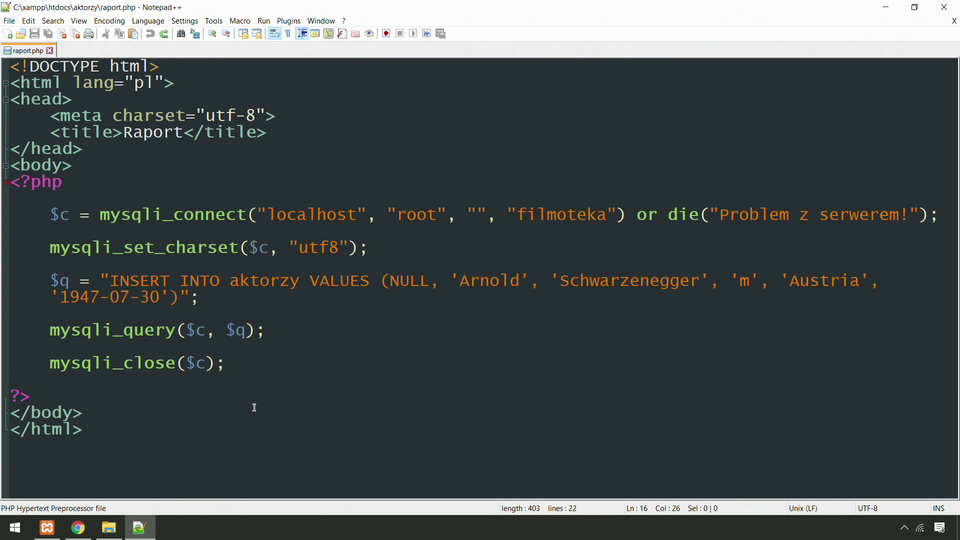Click the New file toolbar icon
The width and height of the screenshot is (960, 540).
coord(9,34)
